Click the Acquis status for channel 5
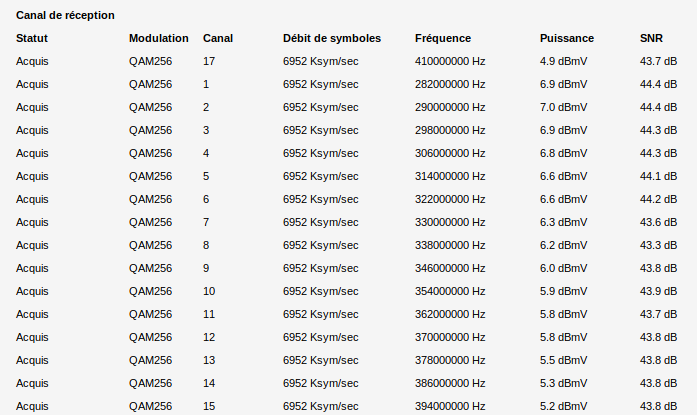Viewport: 697px width, 415px height. [32, 176]
